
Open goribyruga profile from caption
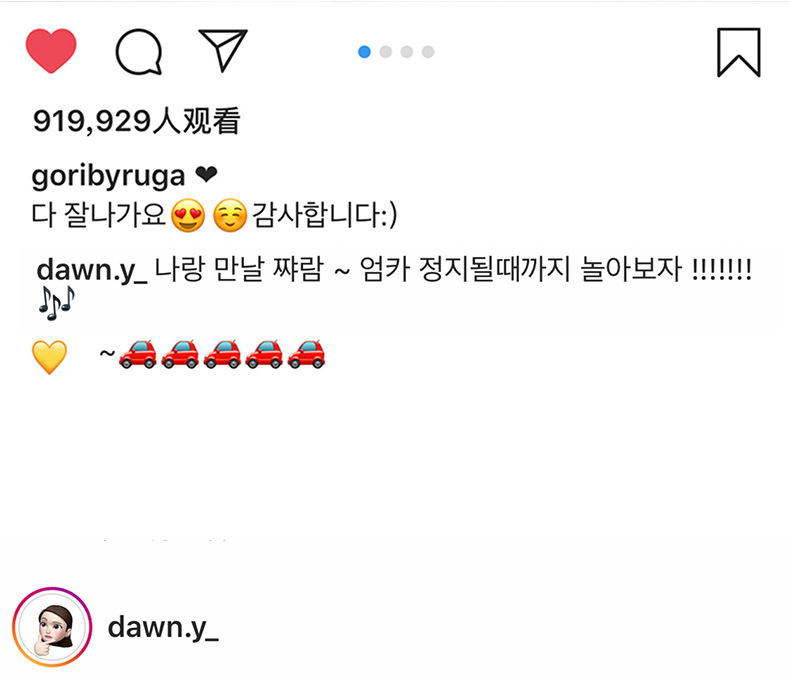pos(108,176)
